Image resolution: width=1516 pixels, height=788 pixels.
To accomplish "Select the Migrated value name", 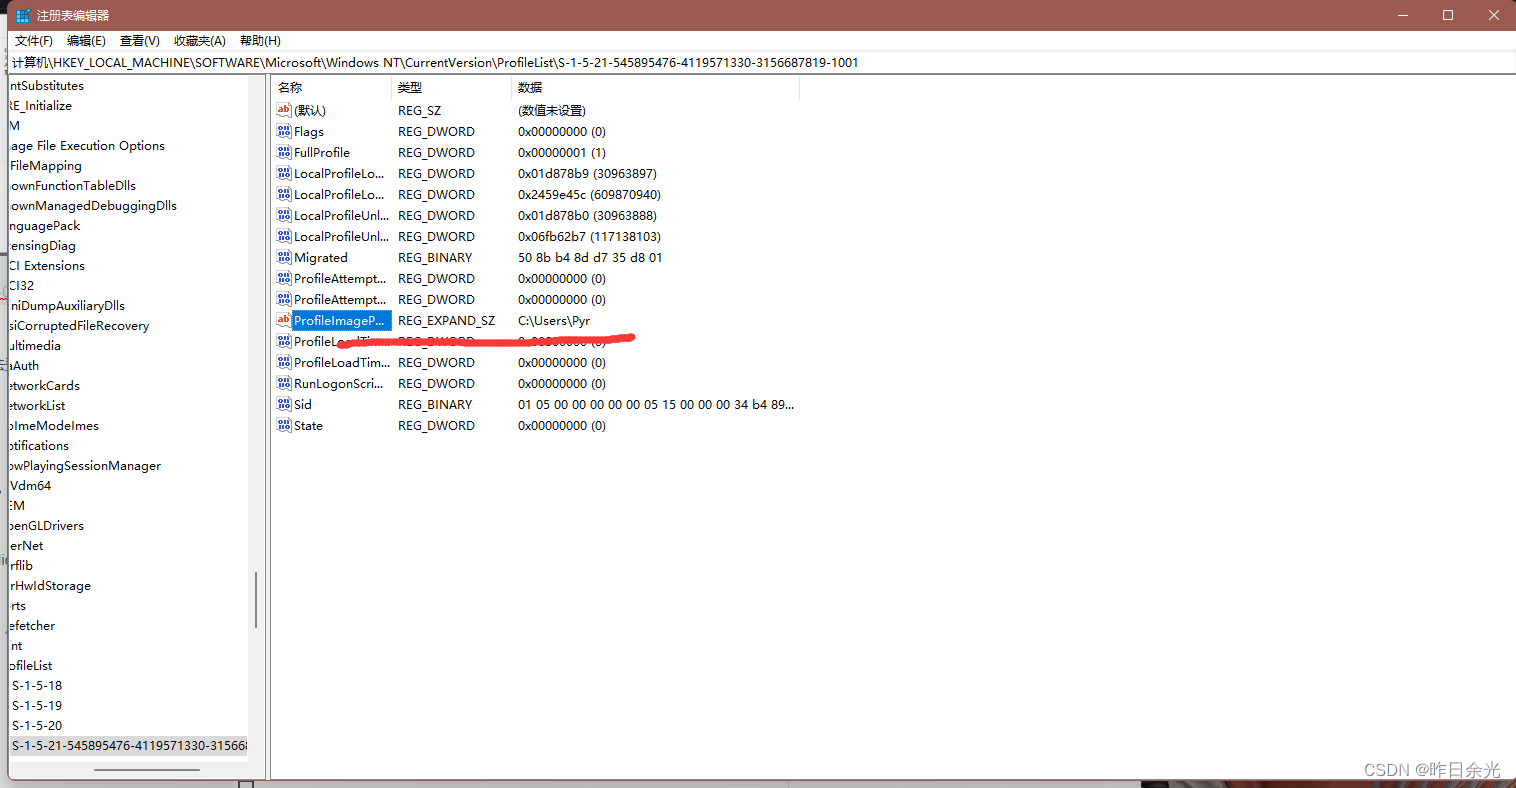I will [321, 258].
